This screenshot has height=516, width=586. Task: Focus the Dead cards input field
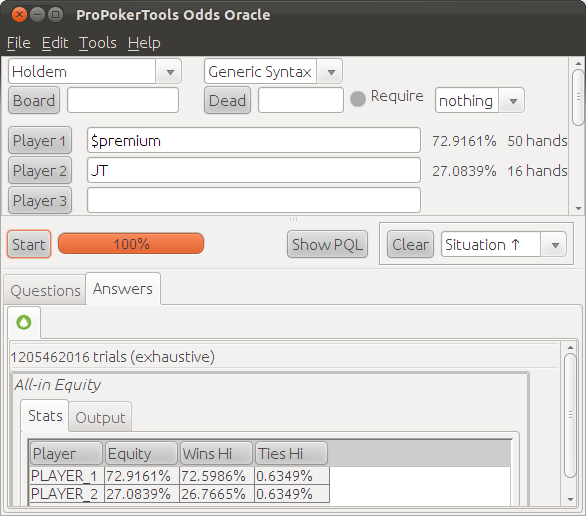click(301, 100)
